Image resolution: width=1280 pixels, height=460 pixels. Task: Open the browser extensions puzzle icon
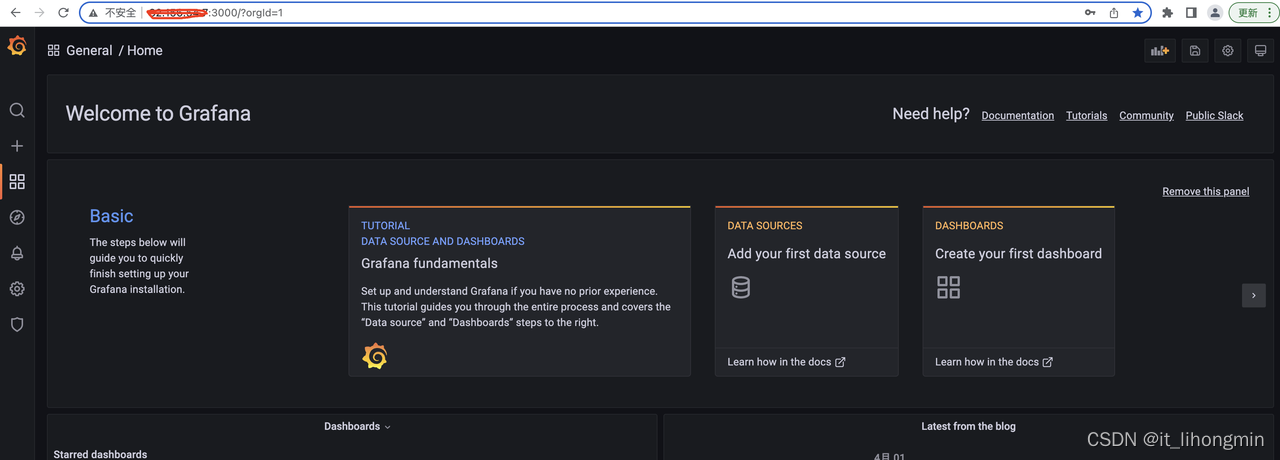(1167, 13)
